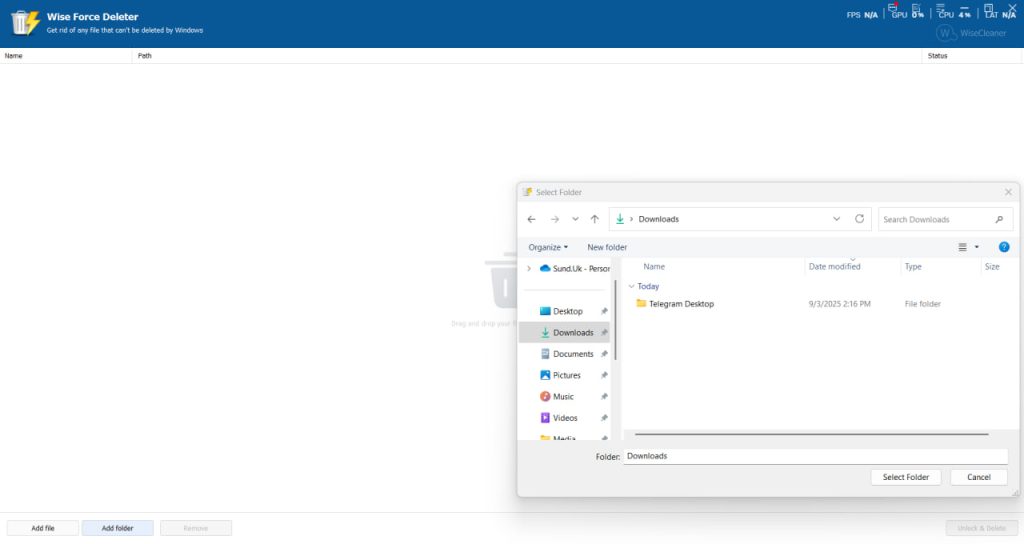Image resolution: width=1024 pixels, height=544 pixels.
Task: Change view with the view layout icon
Action: [x=963, y=247]
